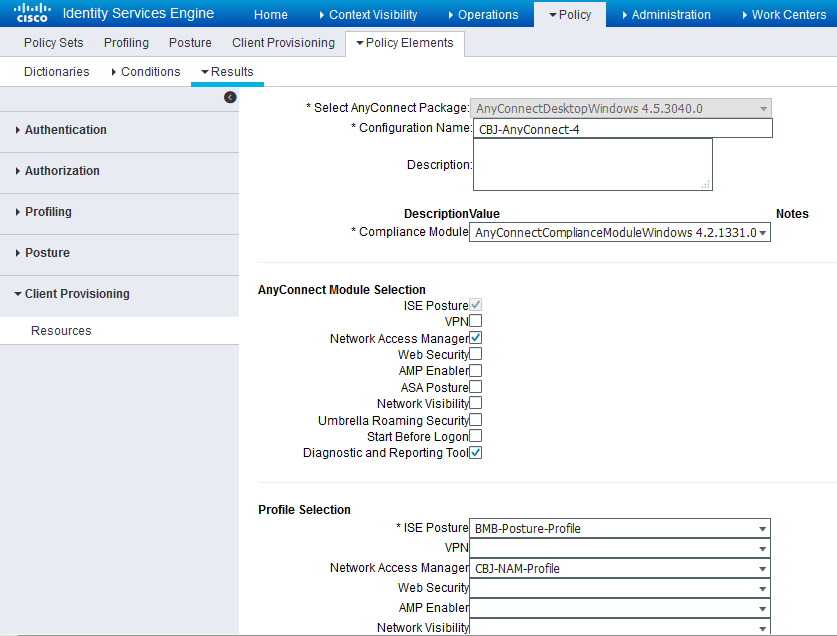Expand the Compliance Module dropdown arrow

[762, 232]
